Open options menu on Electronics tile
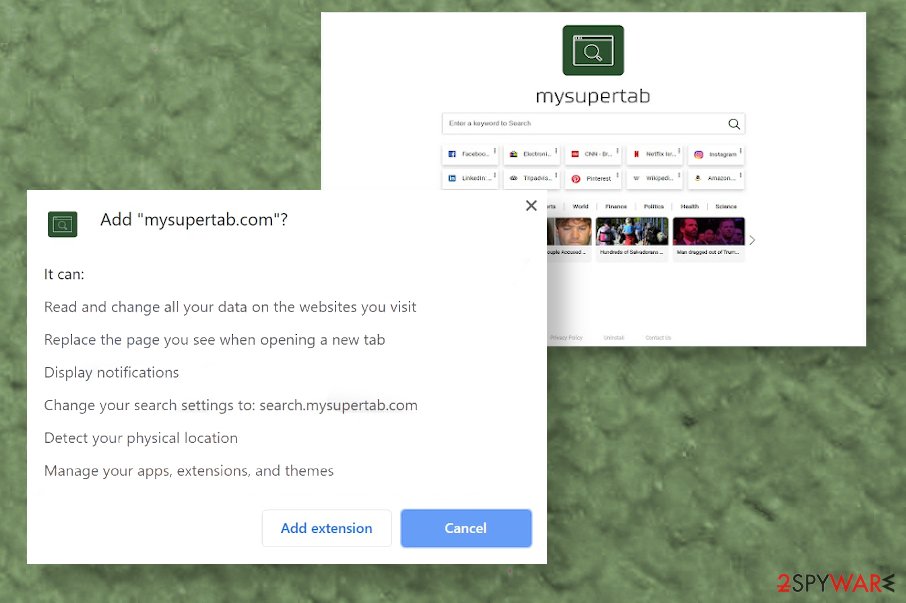906x603 pixels. (x=556, y=151)
